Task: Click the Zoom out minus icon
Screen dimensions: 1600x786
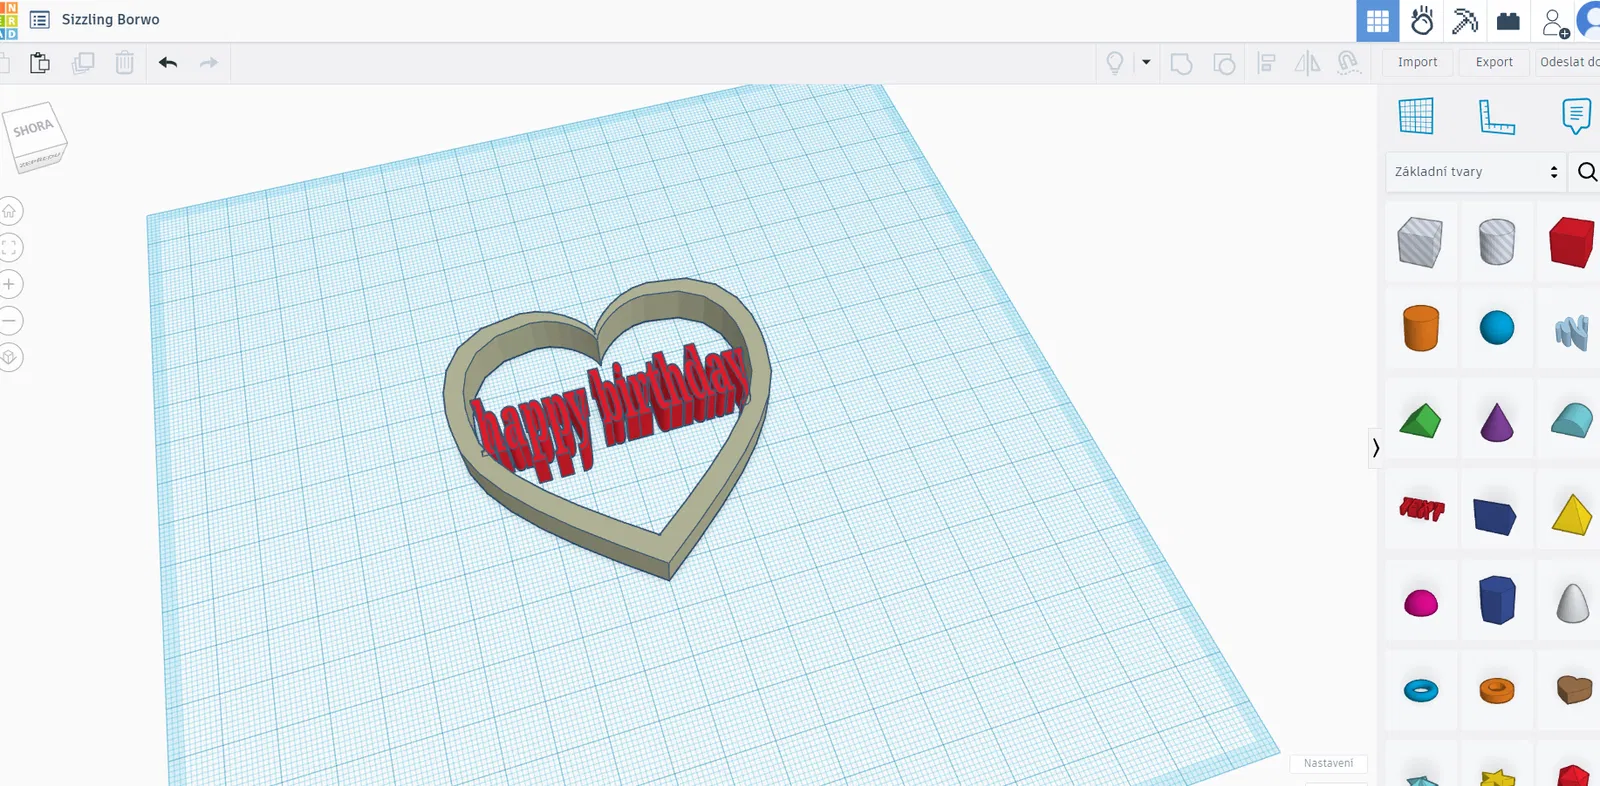Action: pos(9,321)
